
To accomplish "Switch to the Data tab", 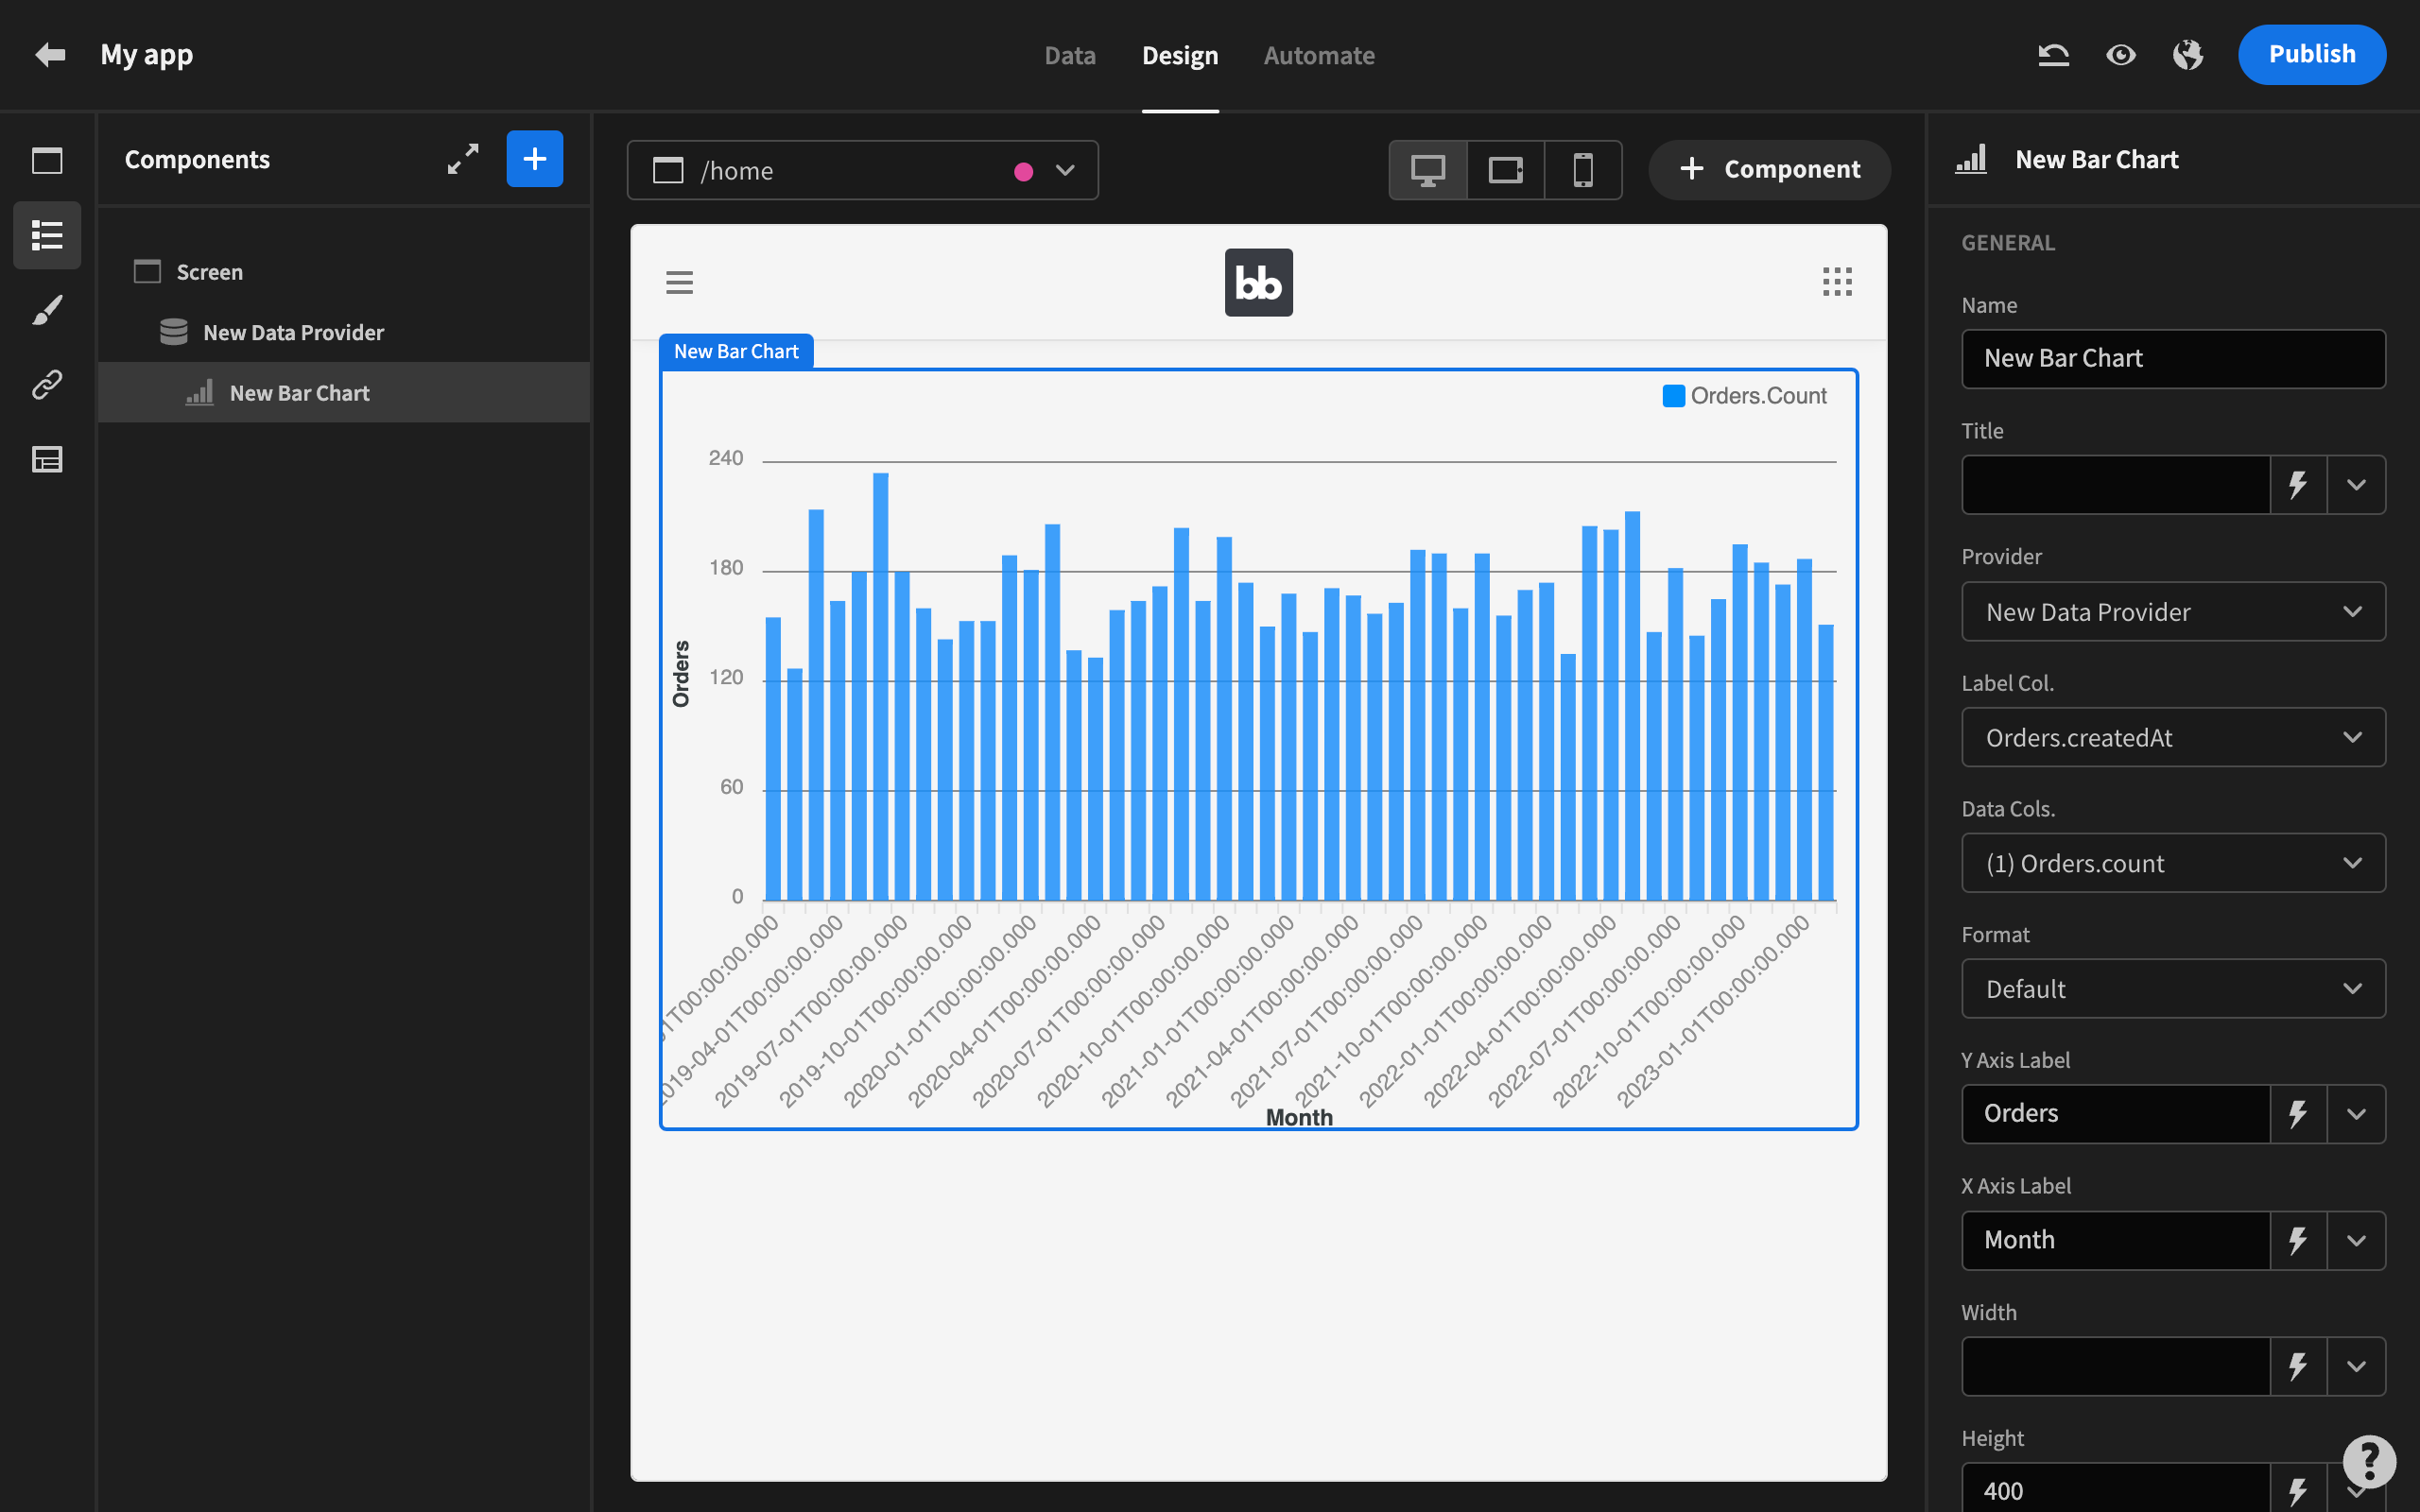I will pos(1069,56).
